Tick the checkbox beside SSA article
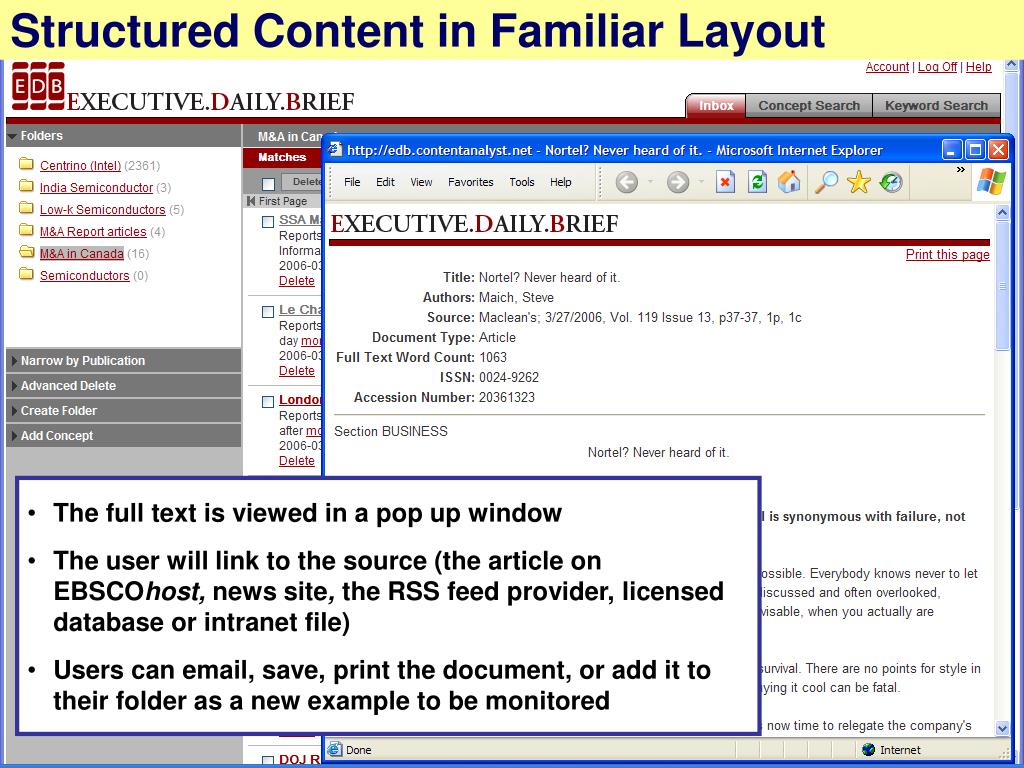The height and width of the screenshot is (768, 1024). coord(268,222)
